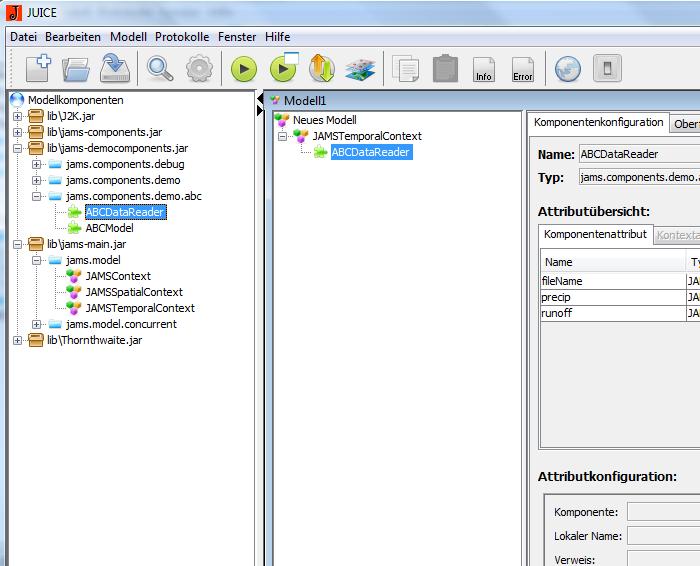The image size is (700, 566).
Task: Run the model with green play button
Action: click(244, 69)
